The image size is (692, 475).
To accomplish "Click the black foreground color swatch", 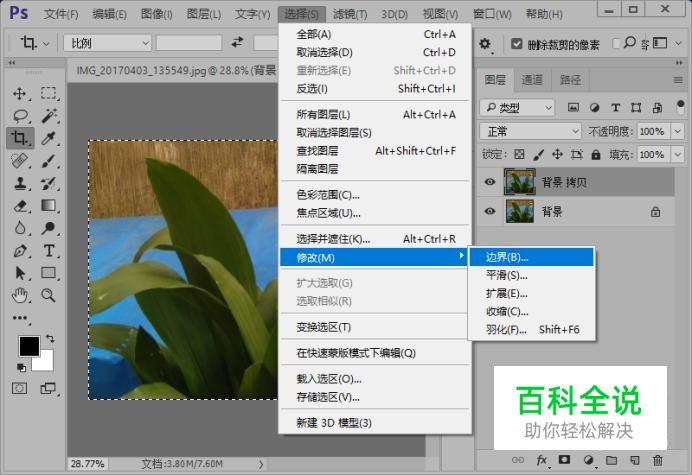I will pyautogui.click(x=29, y=346).
